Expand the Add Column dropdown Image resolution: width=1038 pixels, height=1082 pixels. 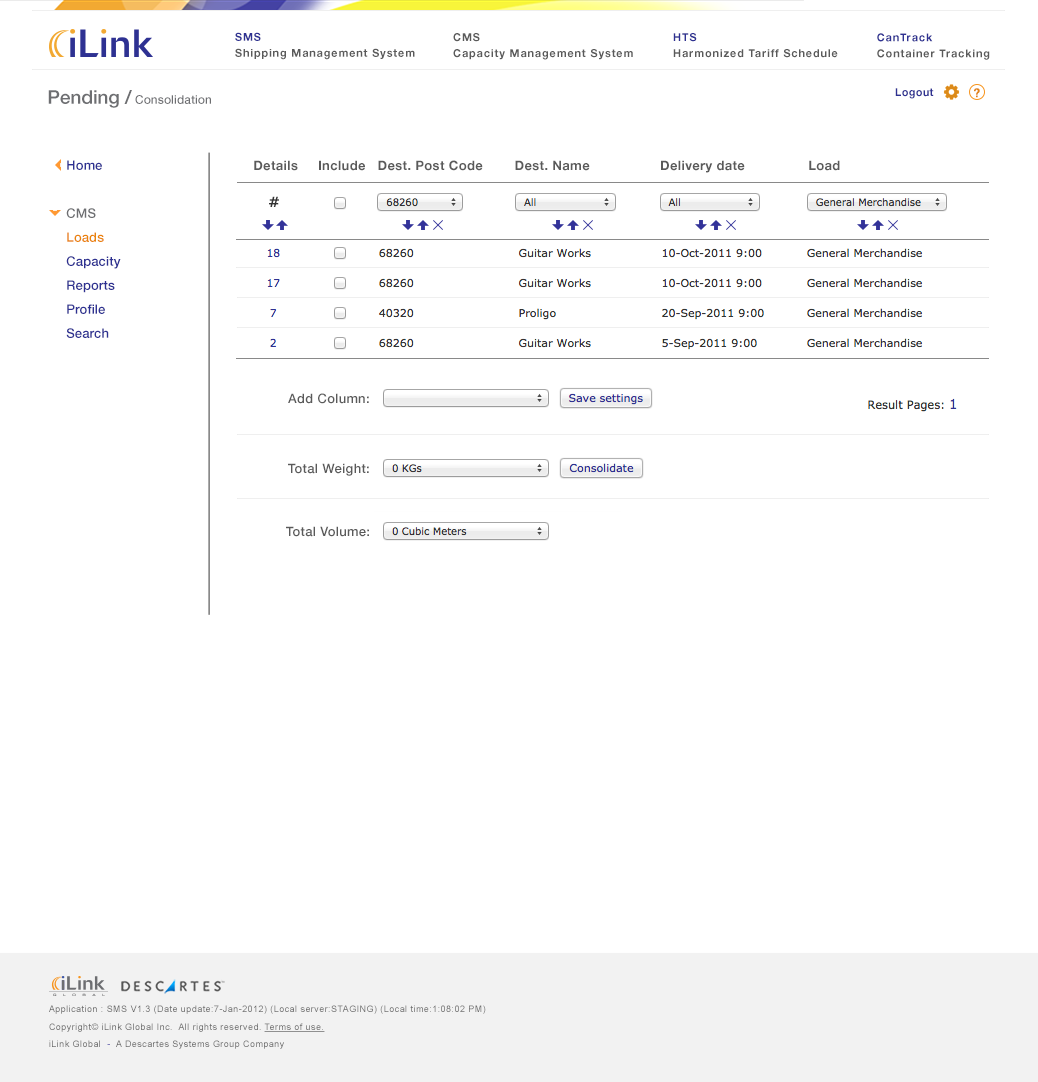[466, 398]
